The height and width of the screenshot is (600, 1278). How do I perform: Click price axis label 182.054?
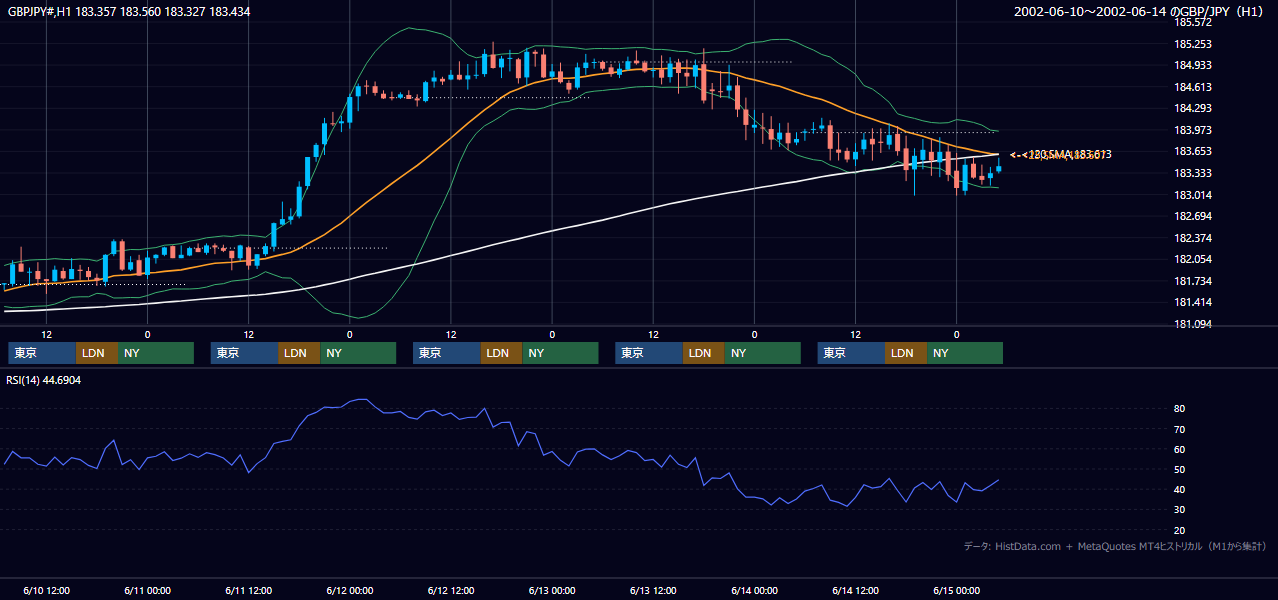pos(1192,259)
